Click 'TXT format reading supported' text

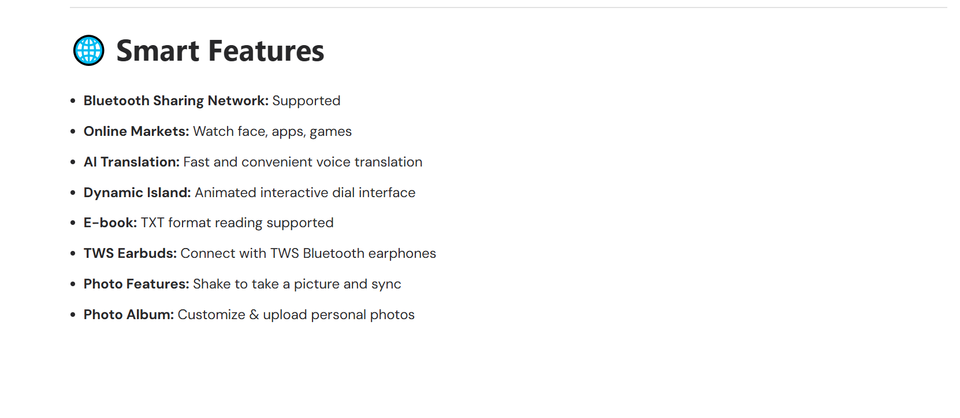(237, 223)
